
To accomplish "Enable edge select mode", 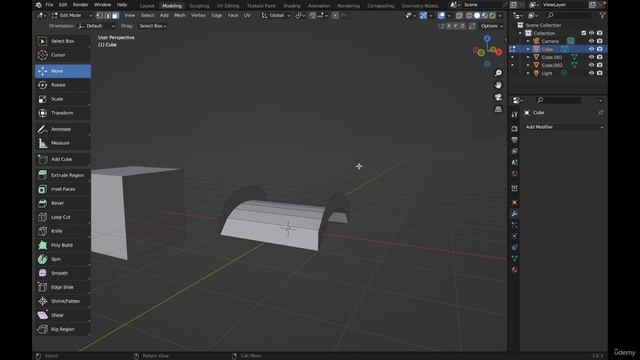I will coord(107,16).
